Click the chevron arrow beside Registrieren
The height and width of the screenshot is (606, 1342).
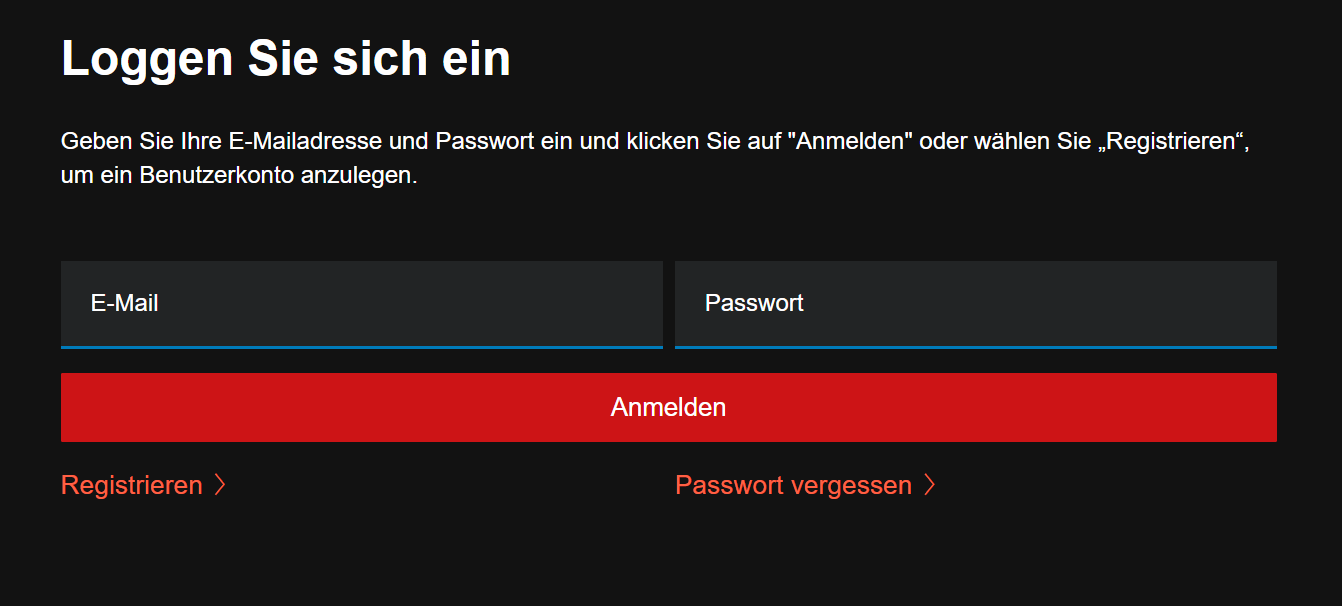click(x=221, y=485)
